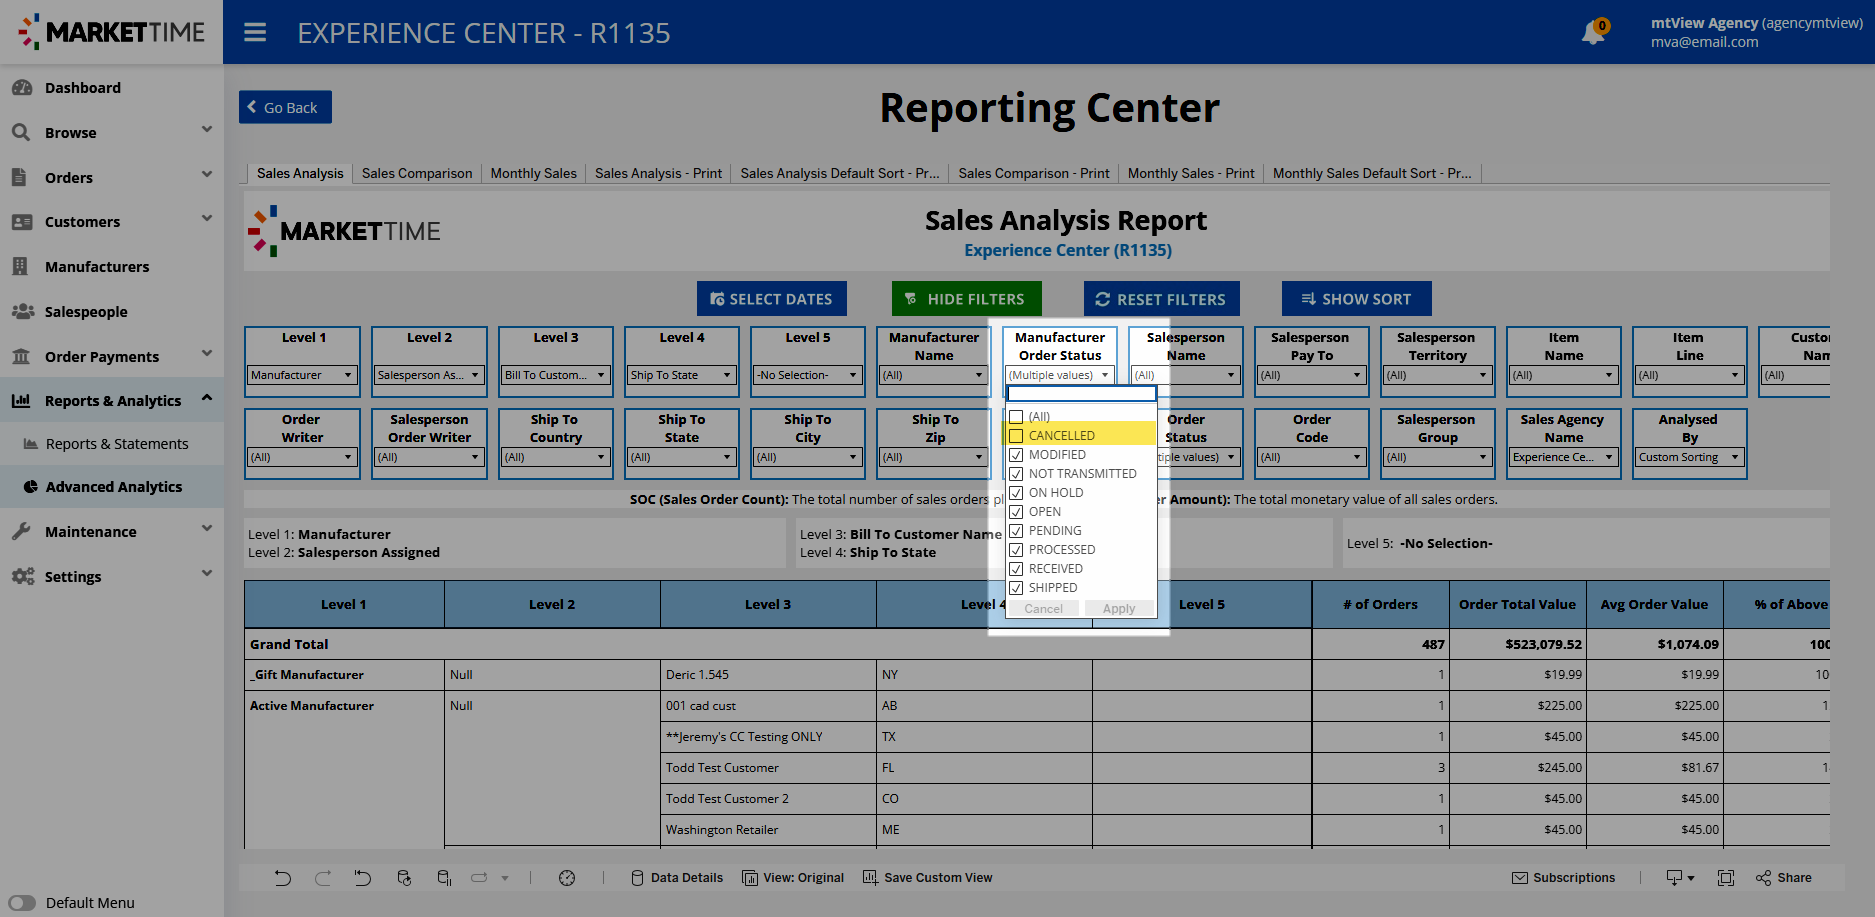This screenshot has width=1875, height=917.
Task: Open the Sales Comparison - Print tab
Action: (x=1034, y=173)
